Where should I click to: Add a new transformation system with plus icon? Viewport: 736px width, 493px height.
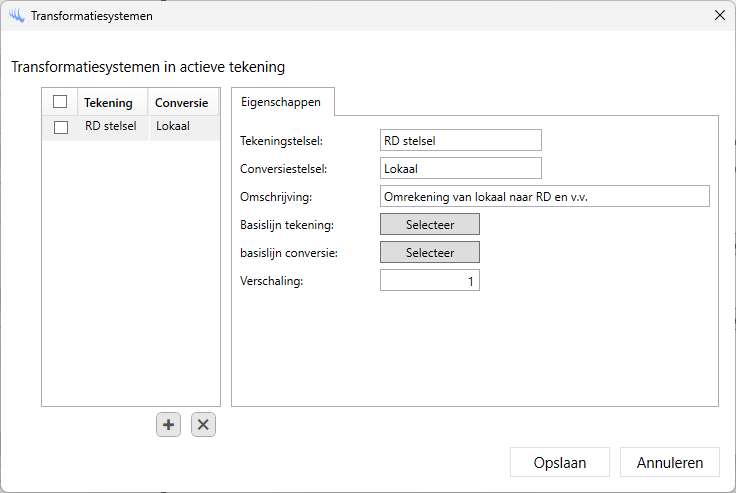[168, 425]
